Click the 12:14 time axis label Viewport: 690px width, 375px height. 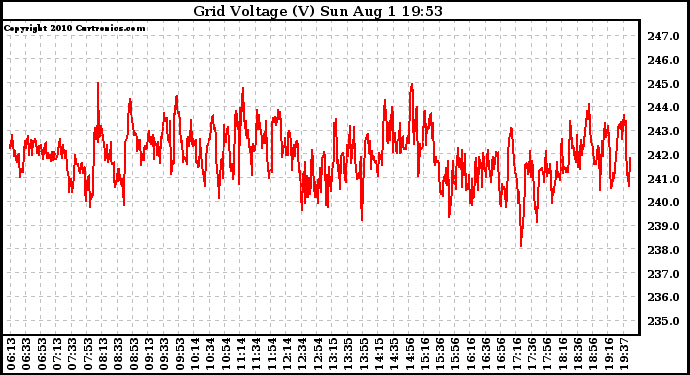point(287,354)
